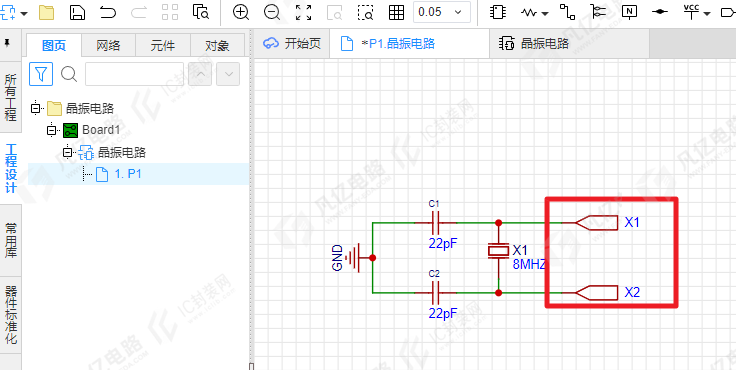The width and height of the screenshot is (736, 370).
Task: Switch to 网络 tab
Action: pos(108,46)
